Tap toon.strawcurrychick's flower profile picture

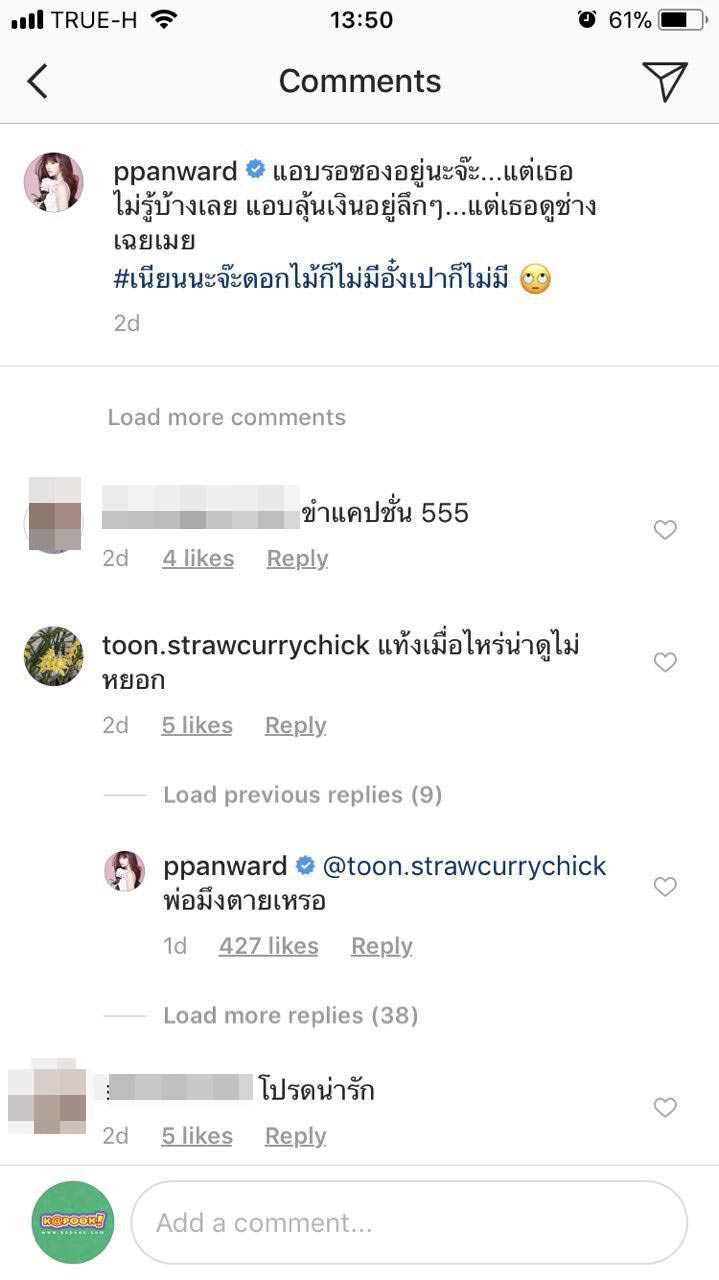[53, 656]
